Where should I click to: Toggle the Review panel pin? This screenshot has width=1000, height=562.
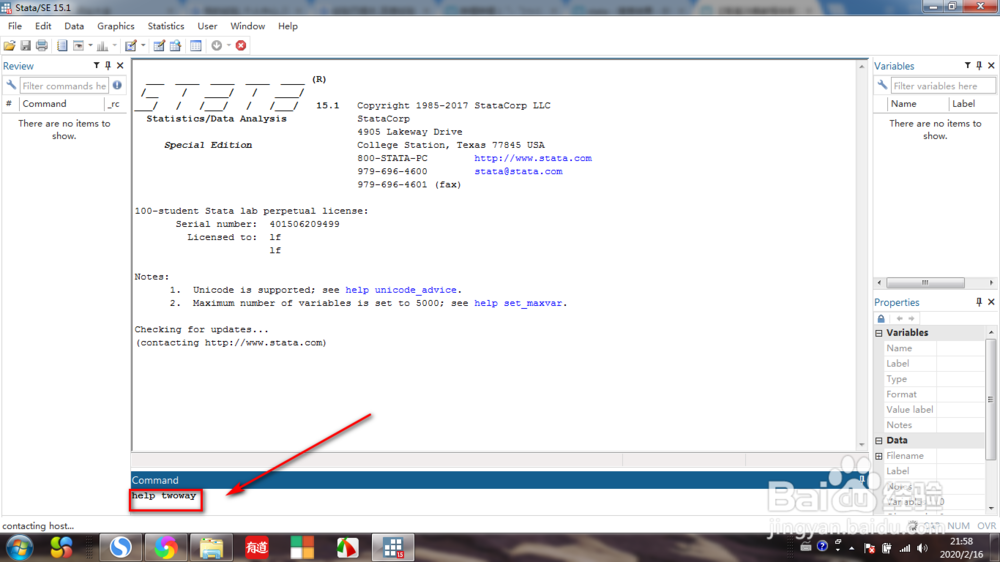click(108, 65)
